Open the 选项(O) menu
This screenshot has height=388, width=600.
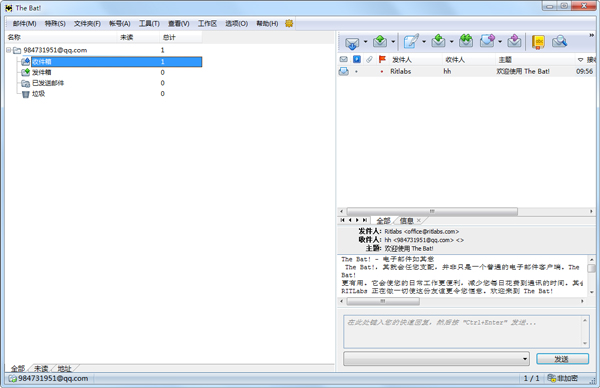(236, 24)
